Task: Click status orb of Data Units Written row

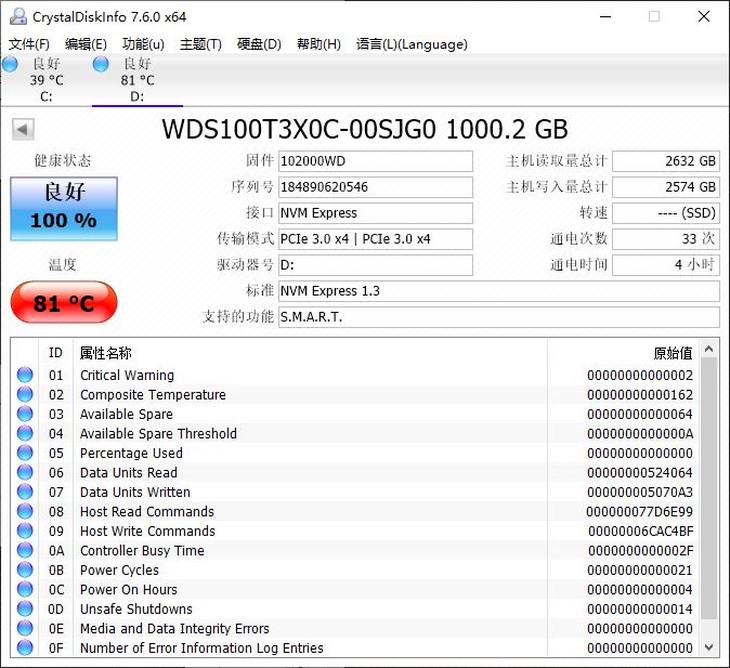Action: tap(25, 492)
